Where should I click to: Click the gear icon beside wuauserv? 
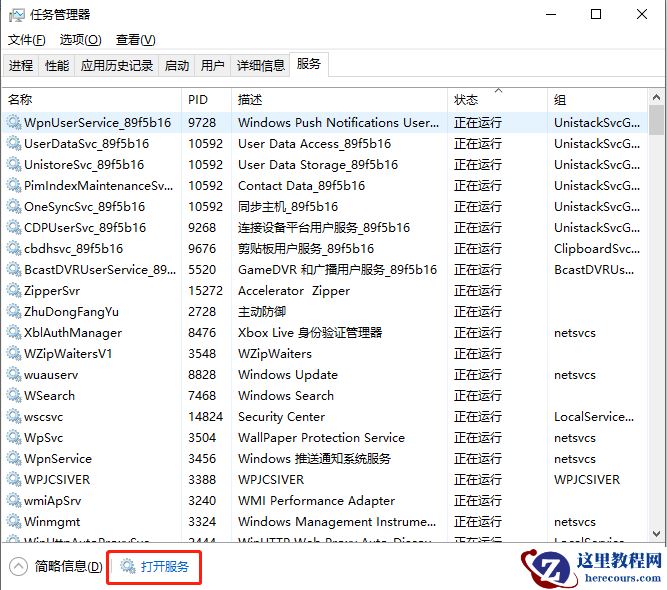[x=14, y=375]
